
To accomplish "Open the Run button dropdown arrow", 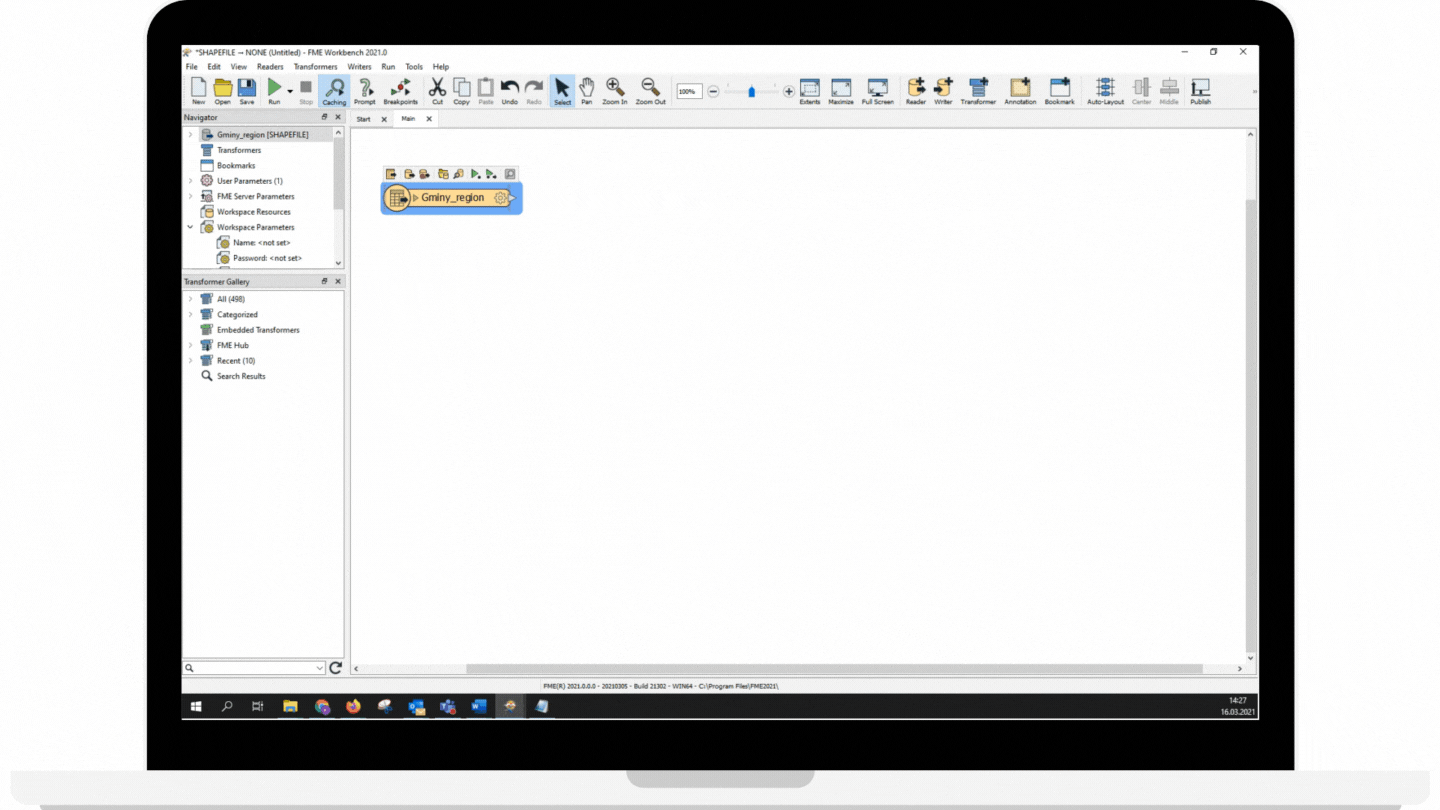I will click(x=290, y=91).
